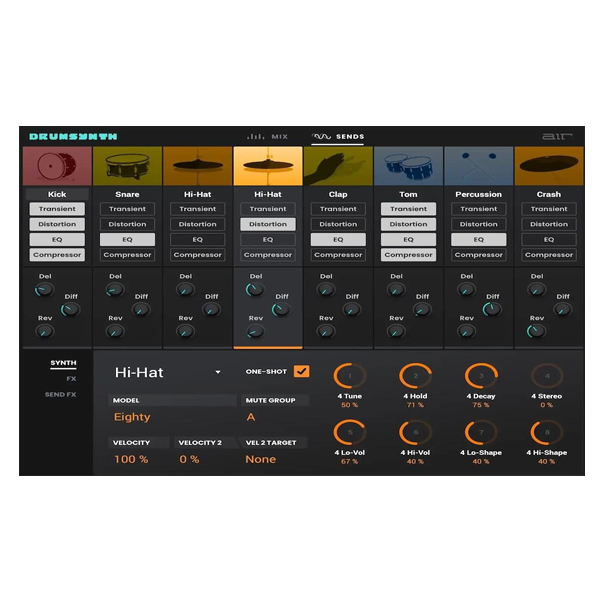The width and height of the screenshot is (600, 600).
Task: Click the 4 Hi-Vol macro knob
Action: [416, 432]
